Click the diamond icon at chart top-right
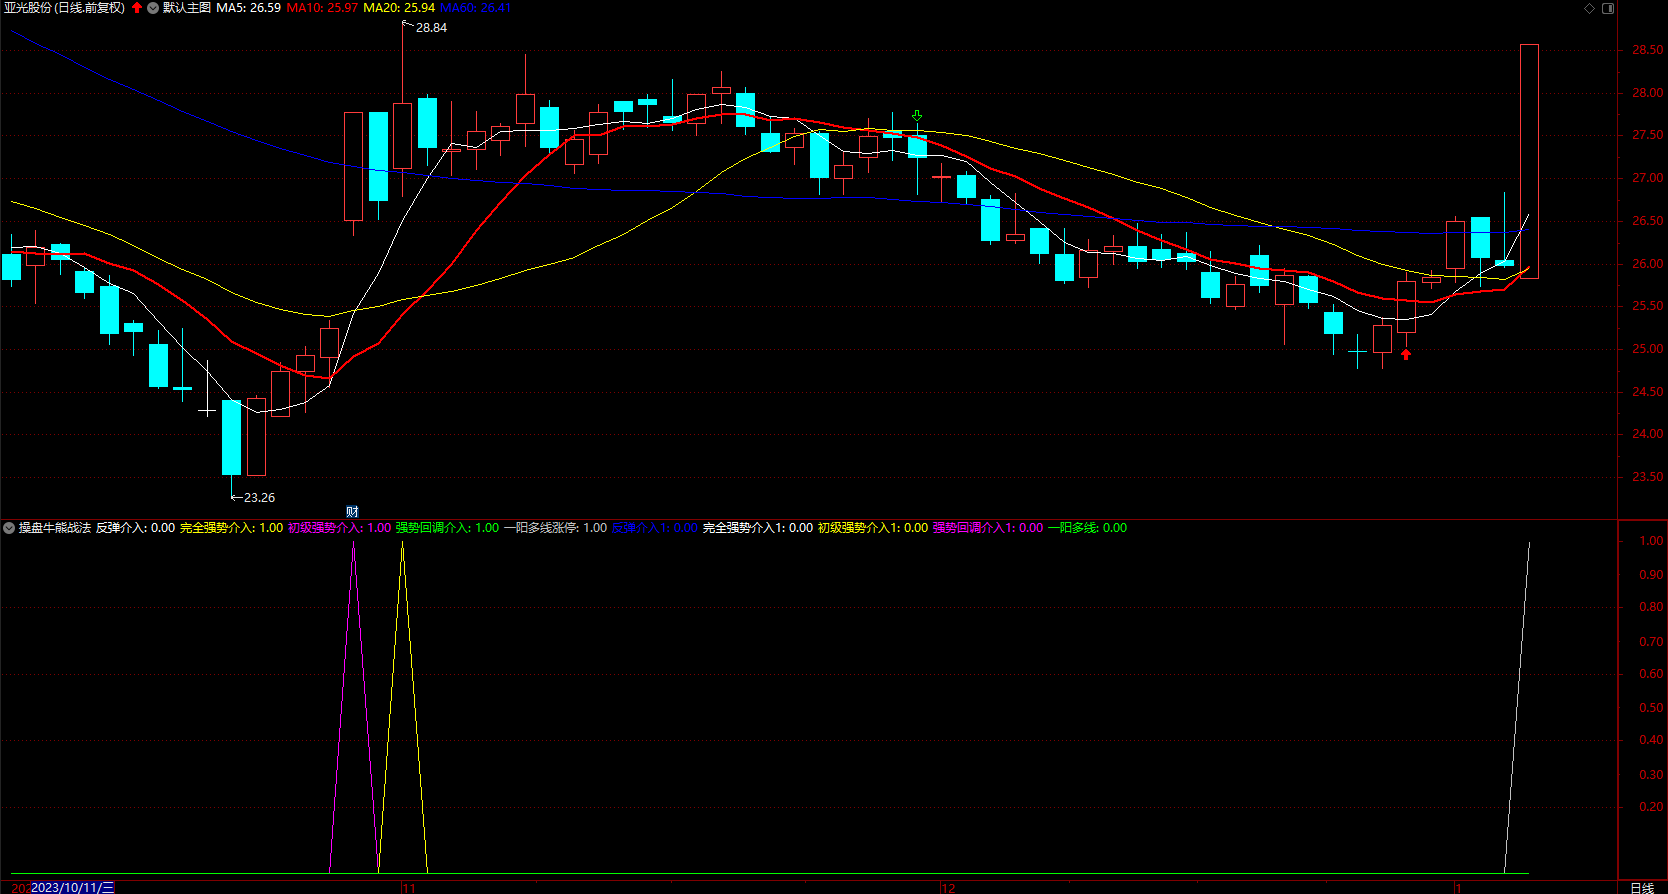This screenshot has width=1668, height=894. pos(1590,8)
